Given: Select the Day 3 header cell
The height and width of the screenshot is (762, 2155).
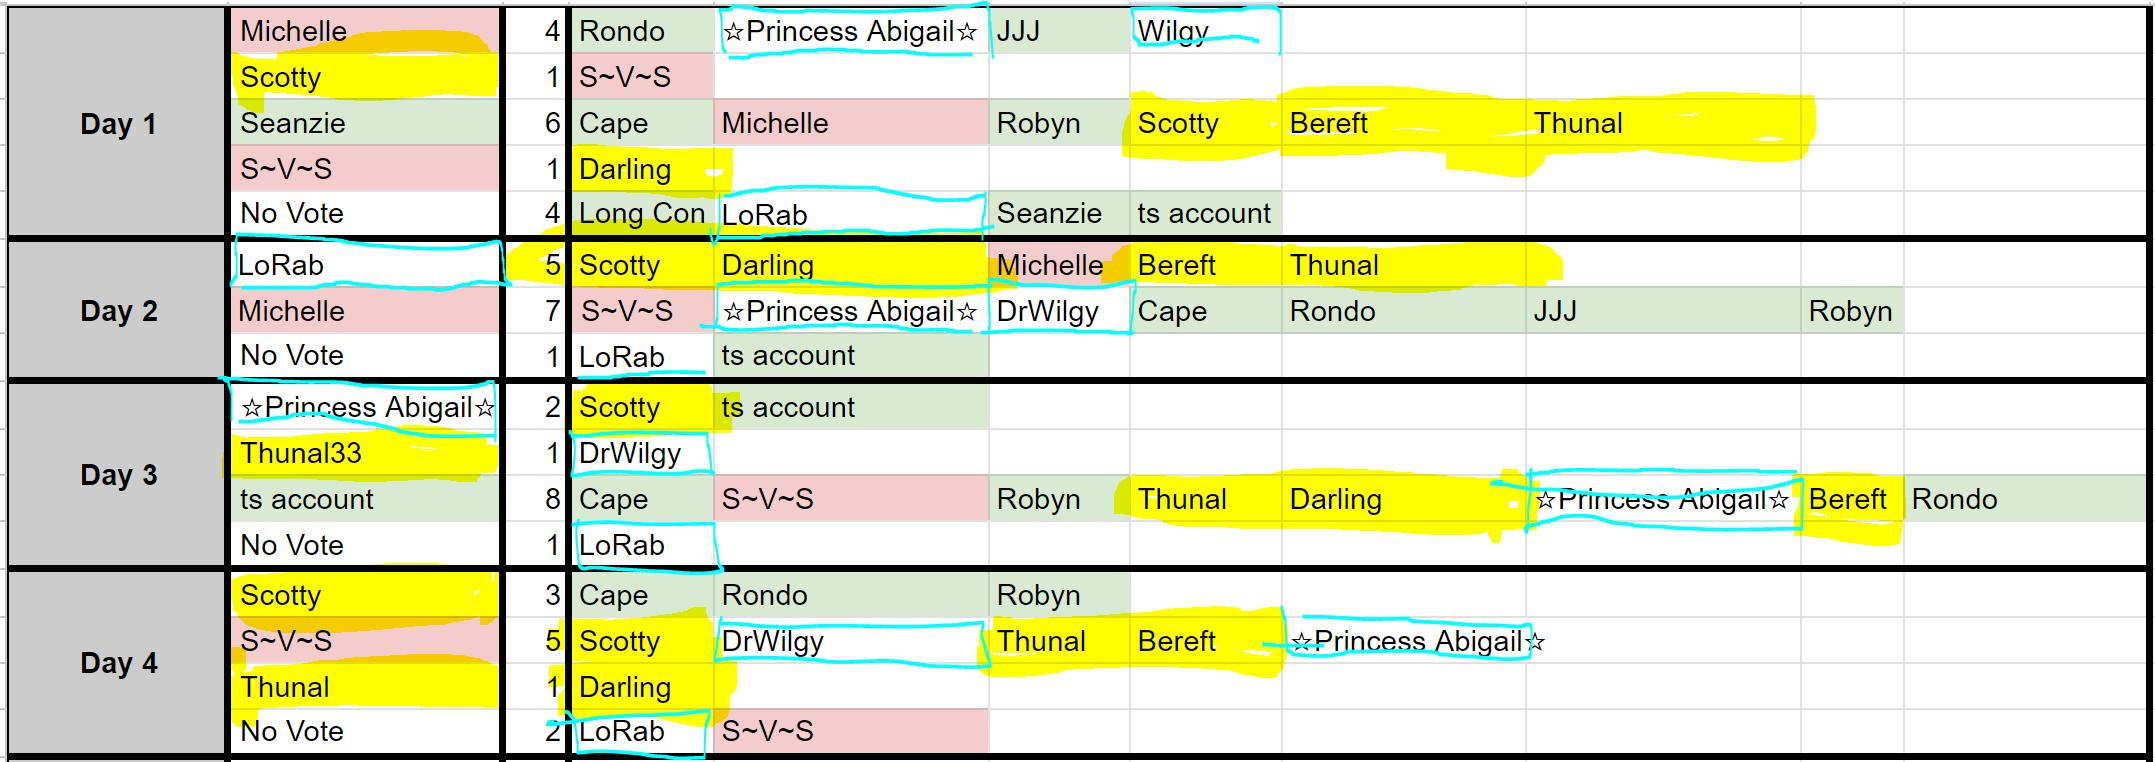Looking at the screenshot, I should 118,475.
